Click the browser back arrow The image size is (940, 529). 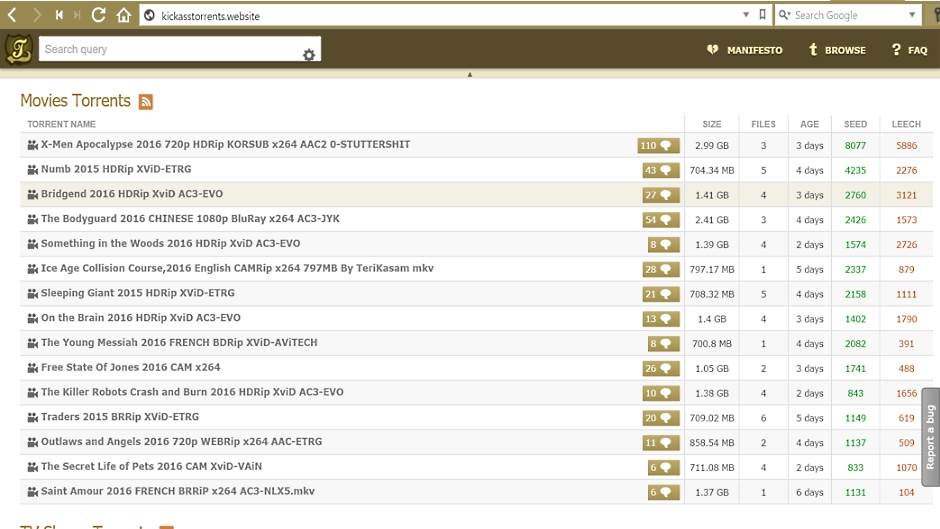(12, 15)
